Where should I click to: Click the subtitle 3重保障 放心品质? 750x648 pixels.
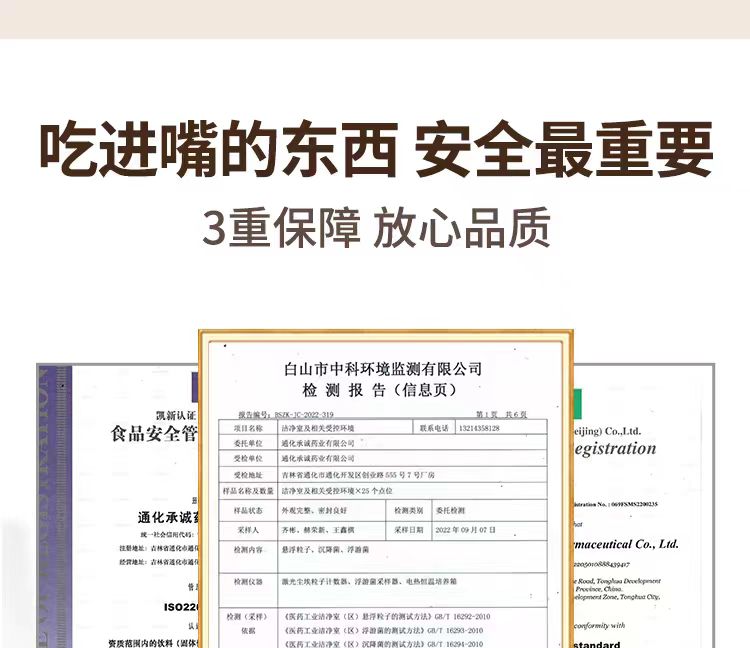click(376, 228)
